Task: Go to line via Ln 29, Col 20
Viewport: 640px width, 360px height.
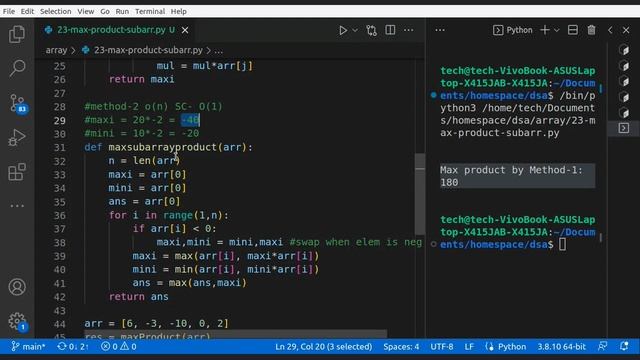Action: [324, 347]
